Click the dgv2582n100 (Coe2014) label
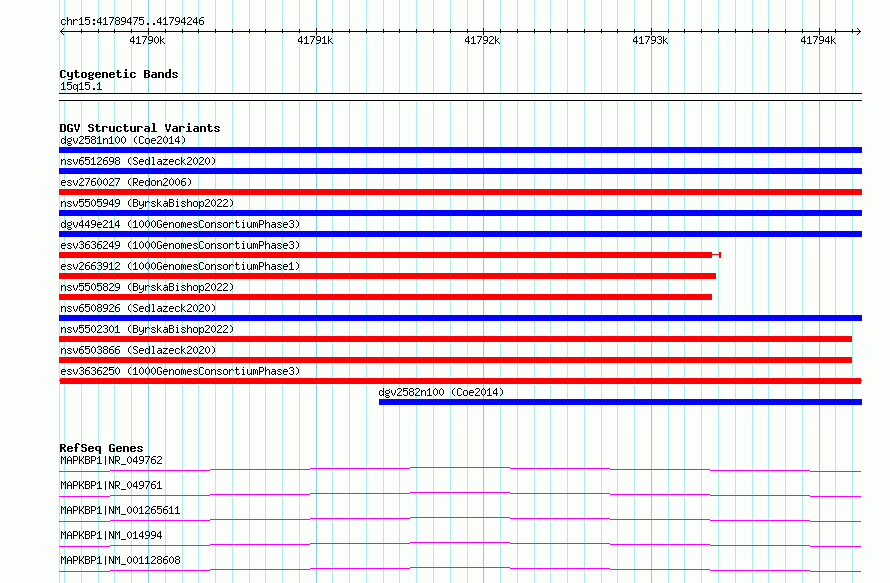The image size is (890, 583). pos(441,392)
